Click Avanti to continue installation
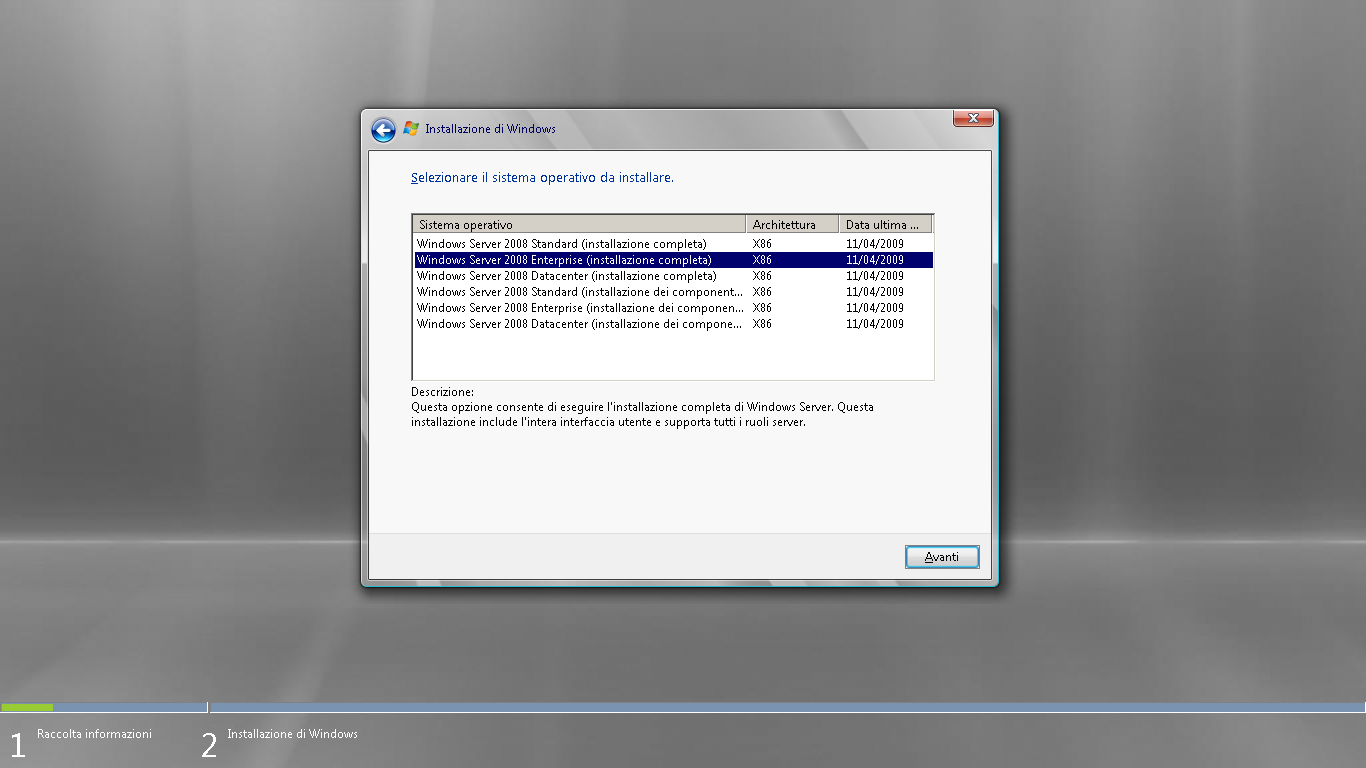The image size is (1366, 768). coord(942,557)
